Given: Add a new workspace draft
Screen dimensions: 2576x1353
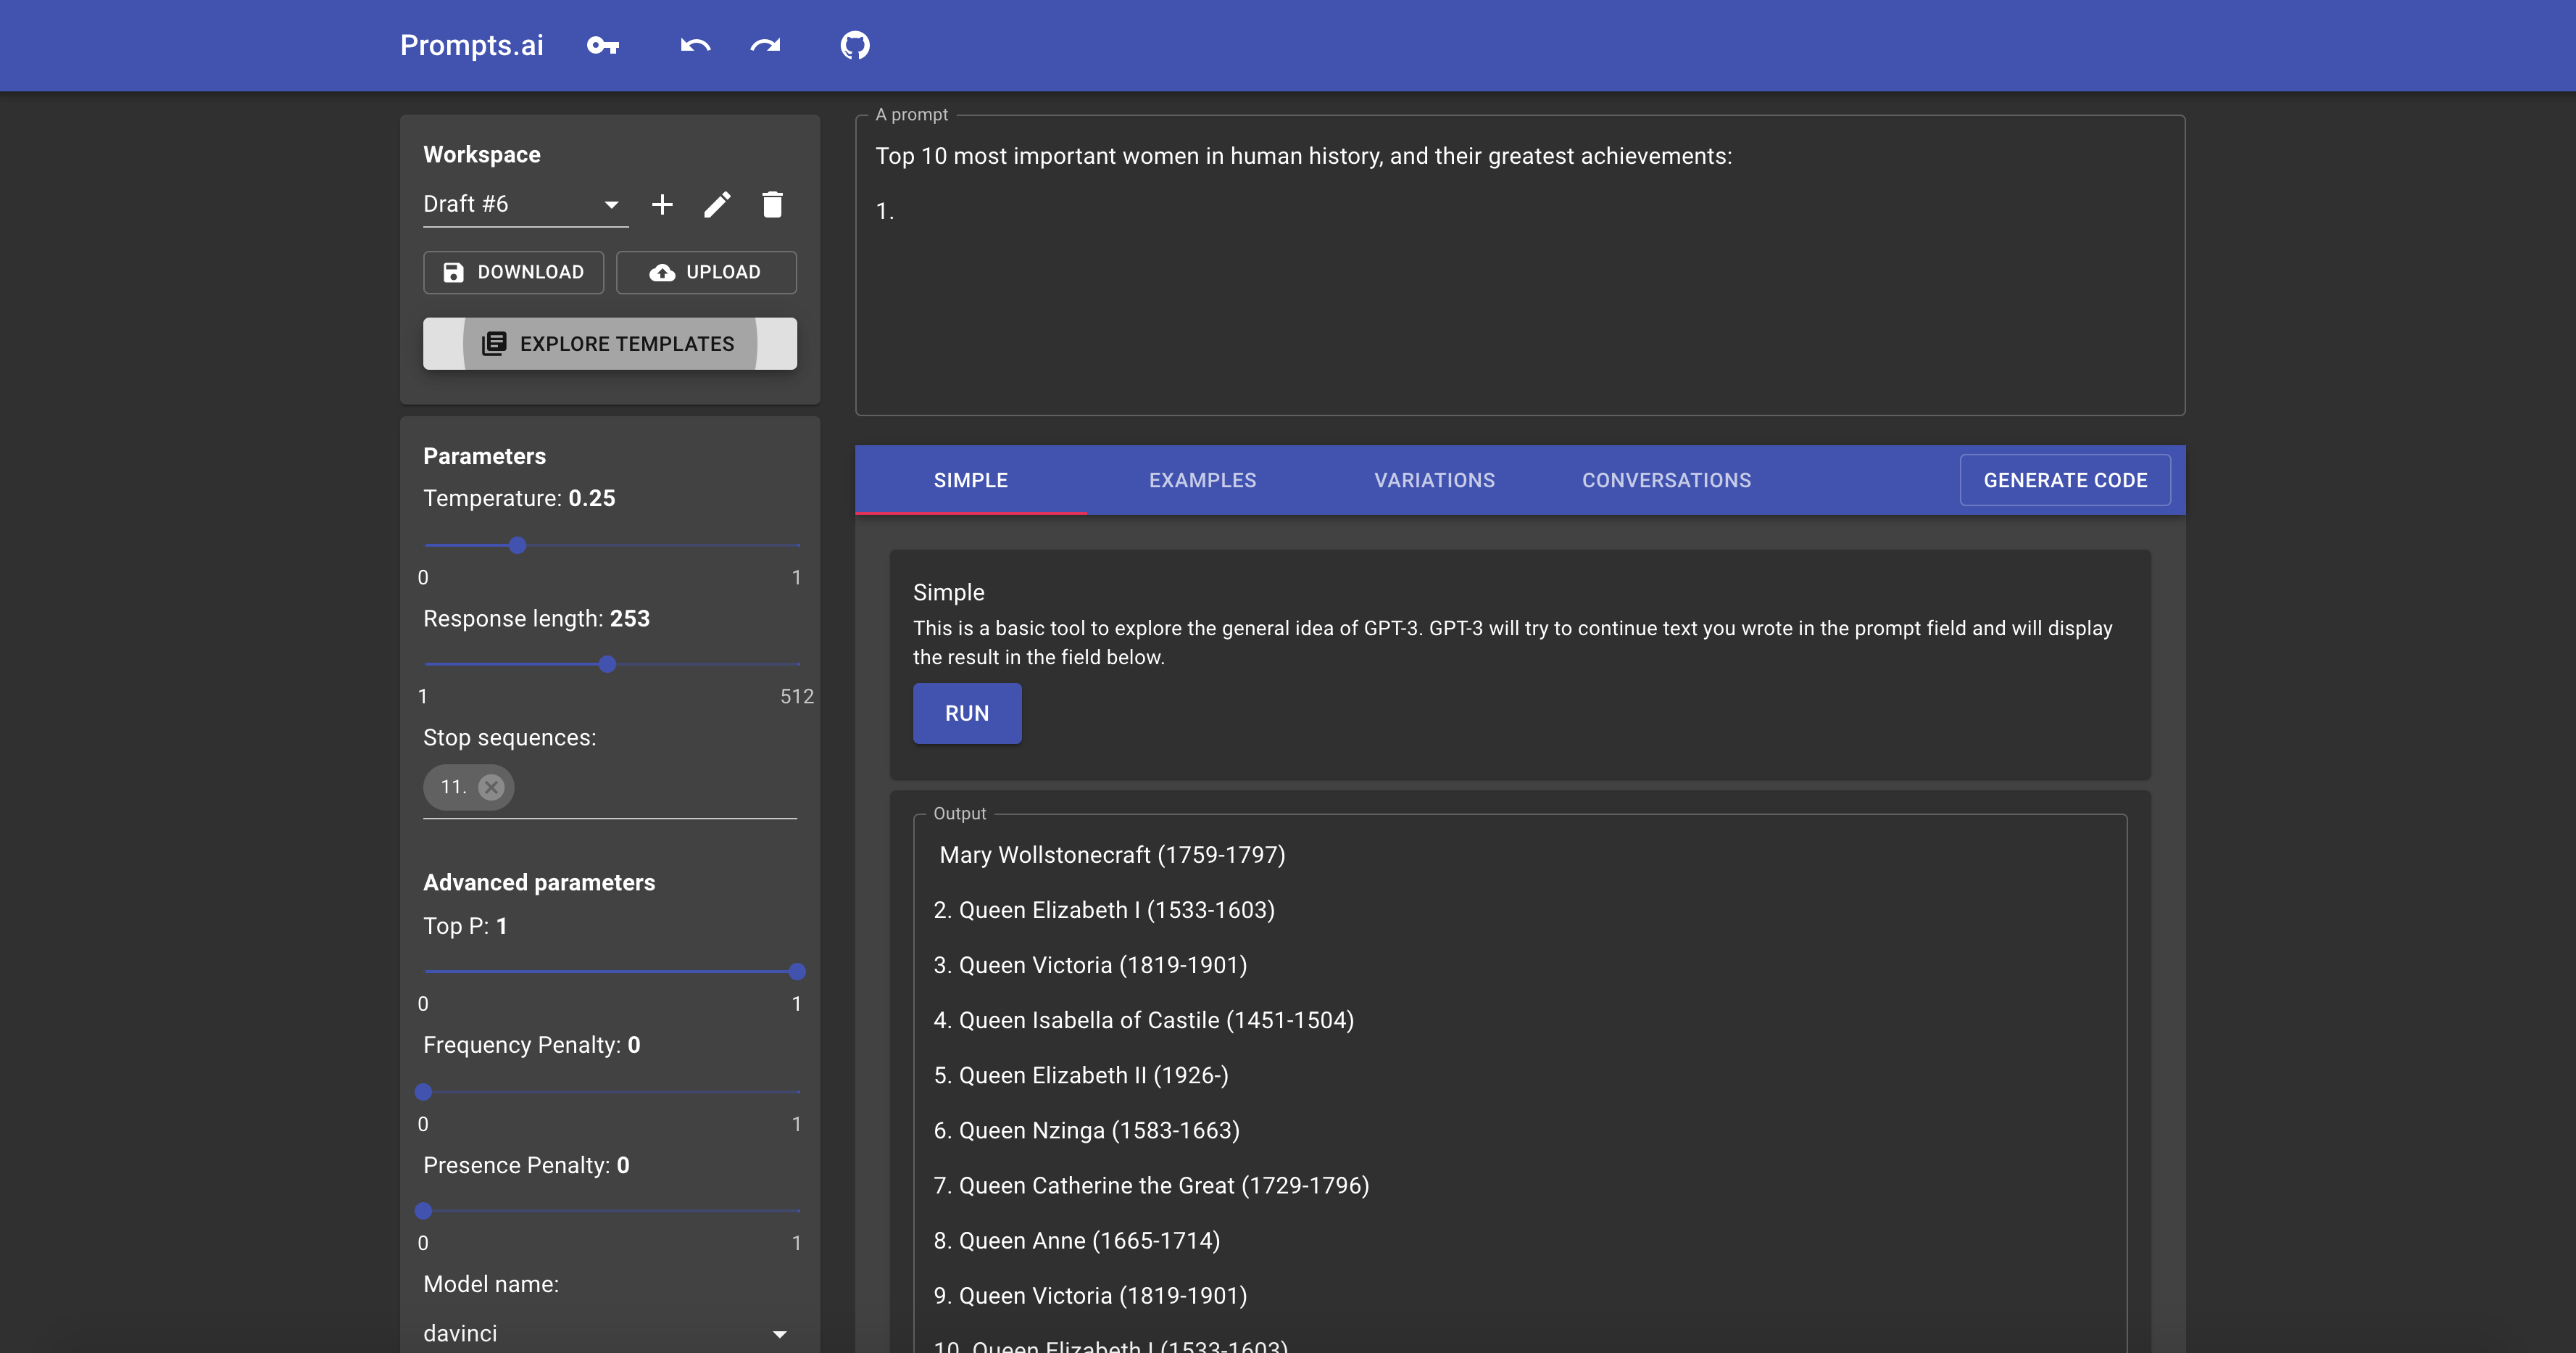Looking at the screenshot, I should 662,204.
